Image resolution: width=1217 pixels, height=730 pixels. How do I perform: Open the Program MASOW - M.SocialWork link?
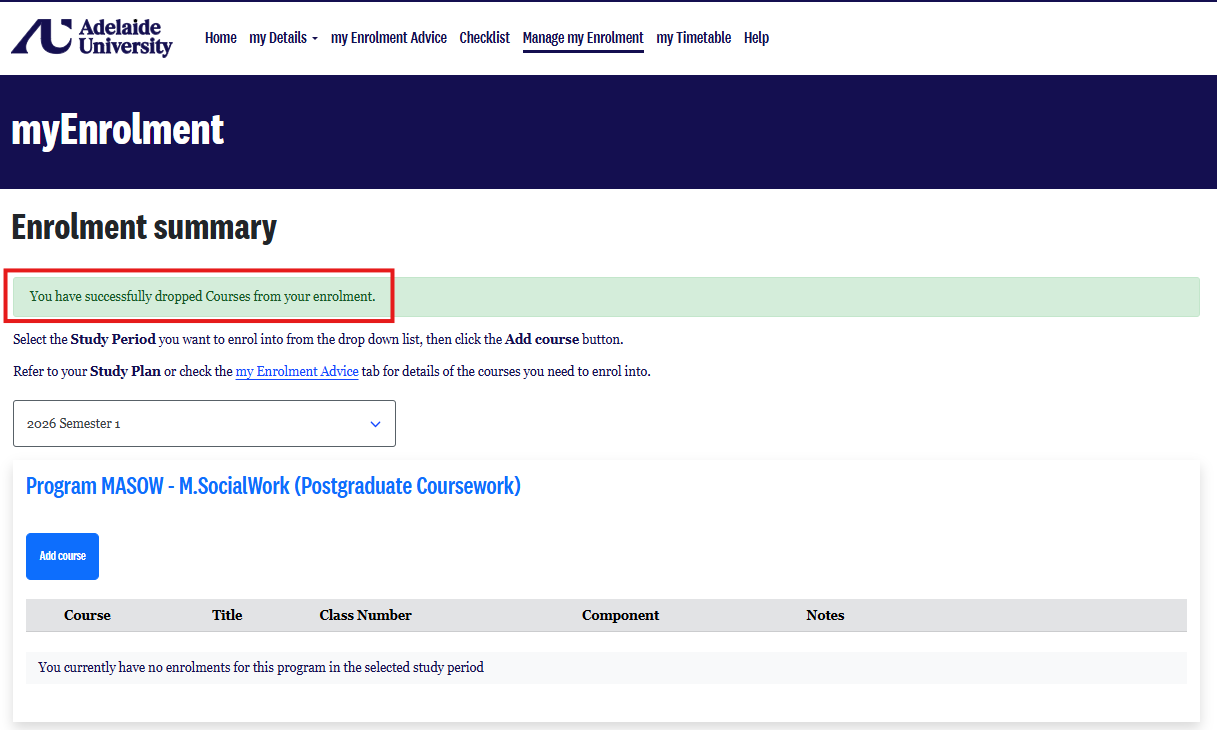(273, 486)
